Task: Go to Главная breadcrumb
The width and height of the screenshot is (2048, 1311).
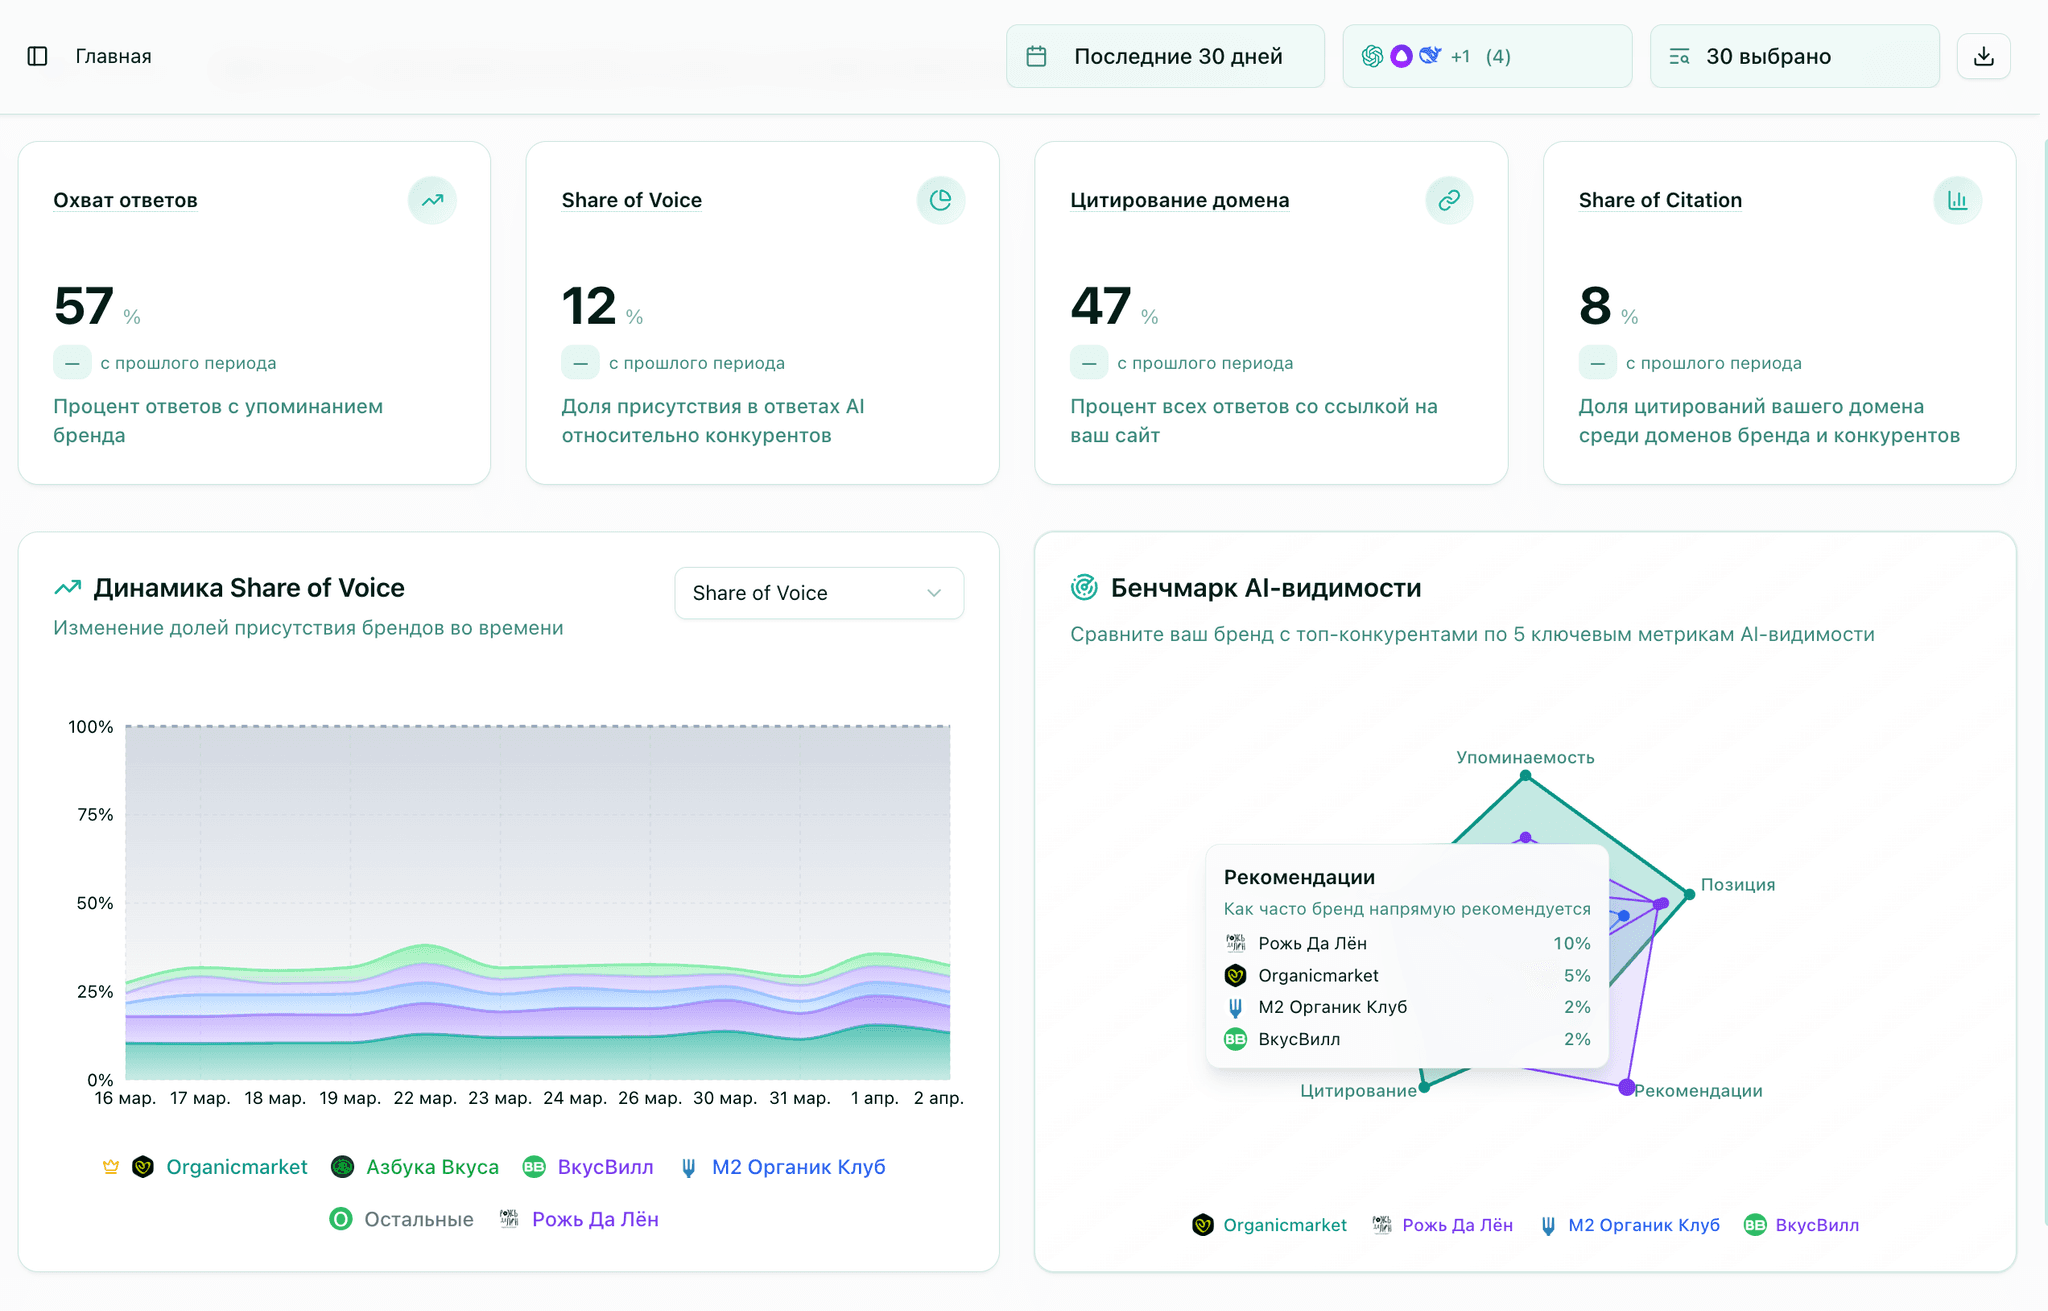Action: tap(113, 56)
